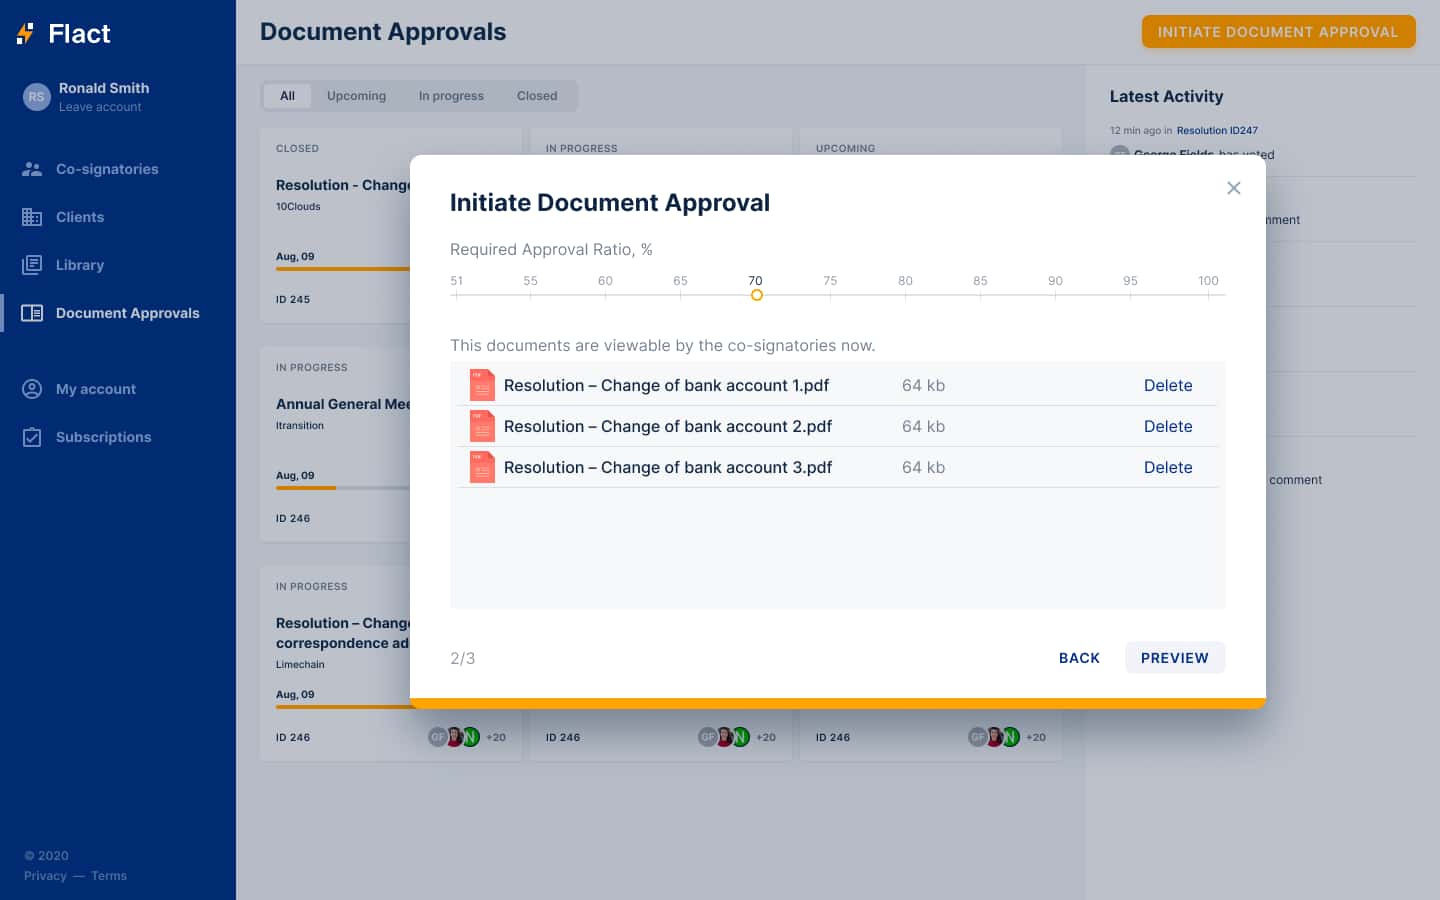
Task: Select the In progress tab
Action: pos(451,96)
